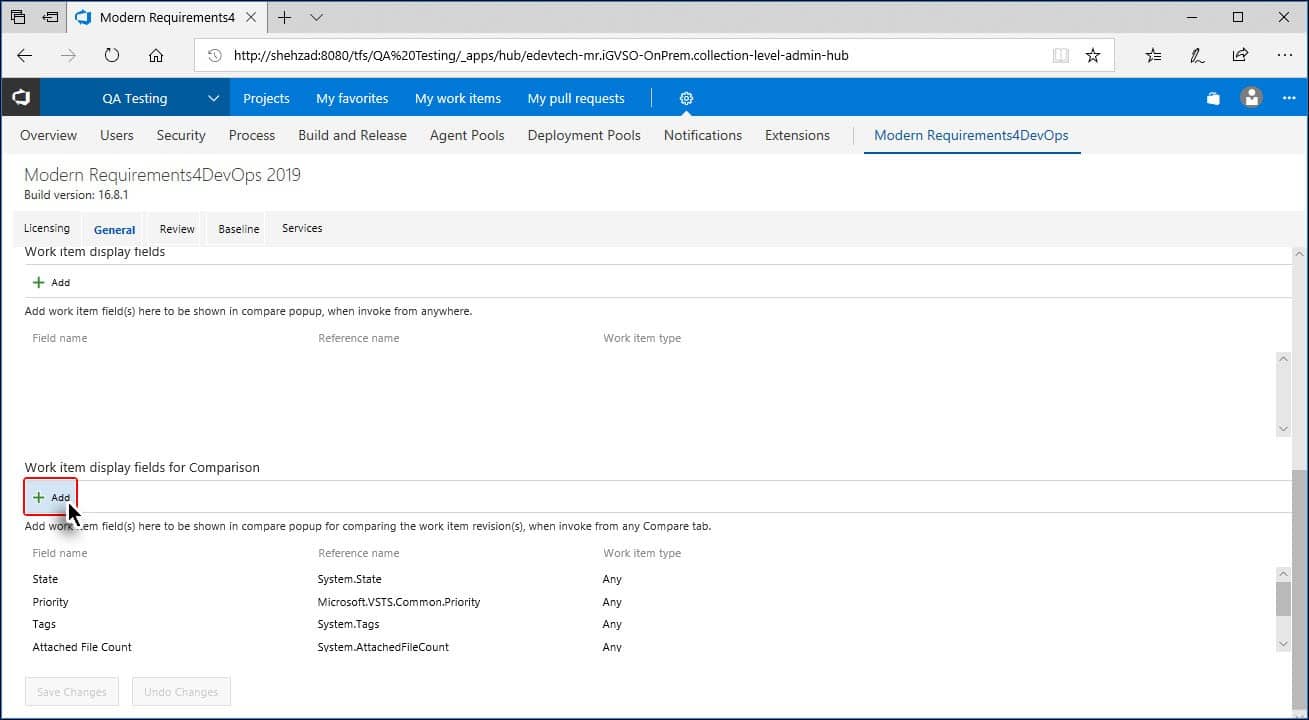Switch to the Users tab
Viewport: 1309px width, 720px height.
tap(117, 135)
